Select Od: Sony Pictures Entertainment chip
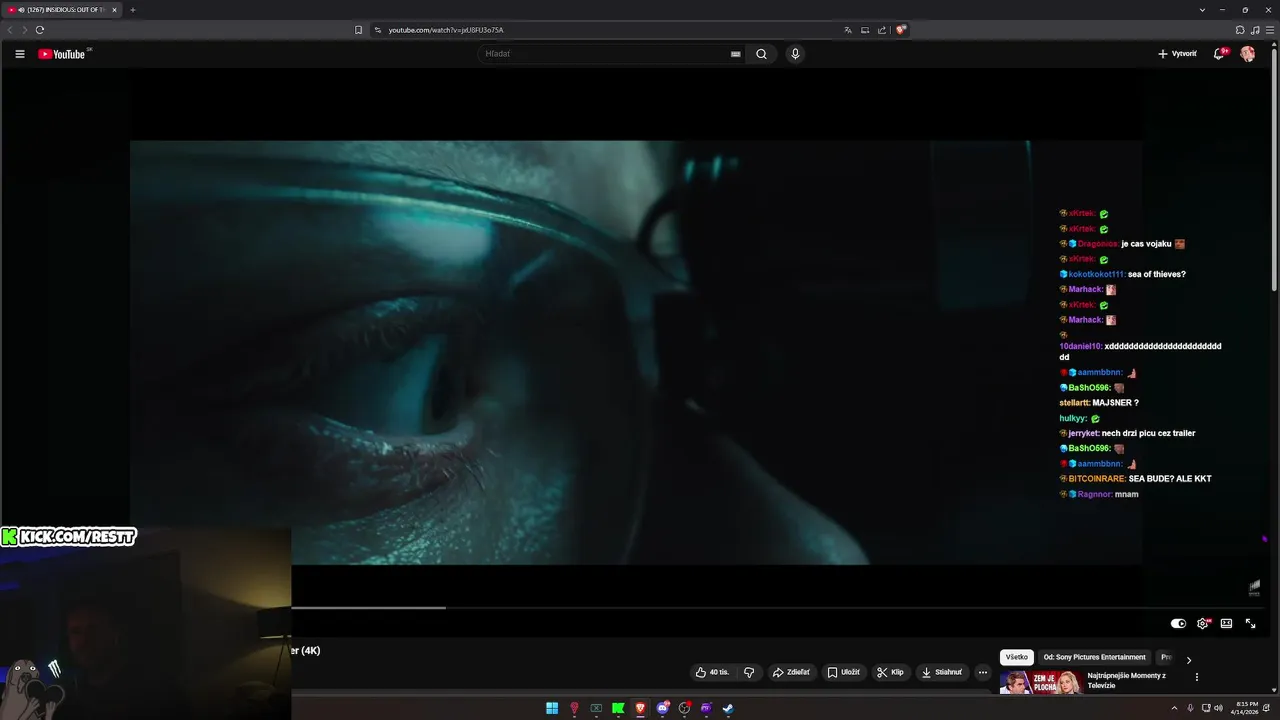This screenshot has height=720, width=1280. pyautogui.click(x=1094, y=657)
